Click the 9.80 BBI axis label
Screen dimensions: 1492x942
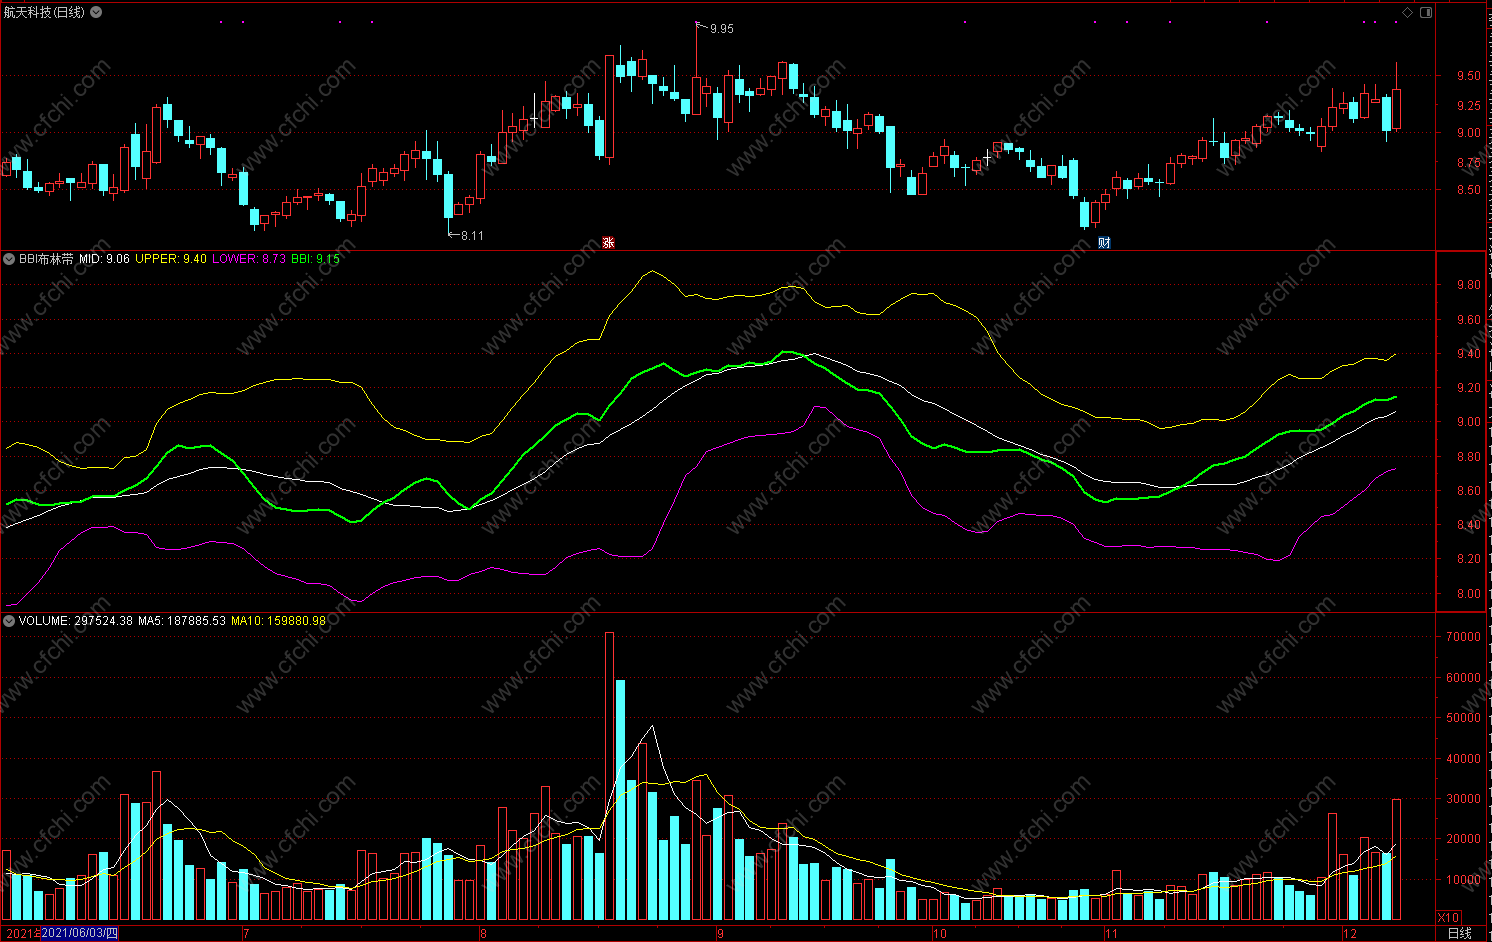(x=1469, y=285)
